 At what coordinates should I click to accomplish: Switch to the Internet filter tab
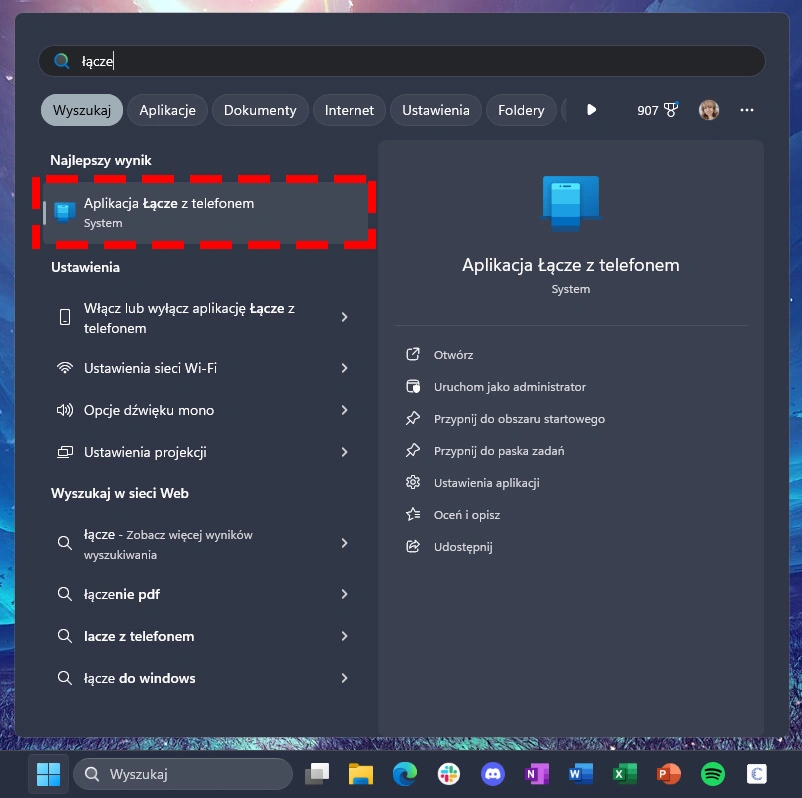pyautogui.click(x=349, y=110)
